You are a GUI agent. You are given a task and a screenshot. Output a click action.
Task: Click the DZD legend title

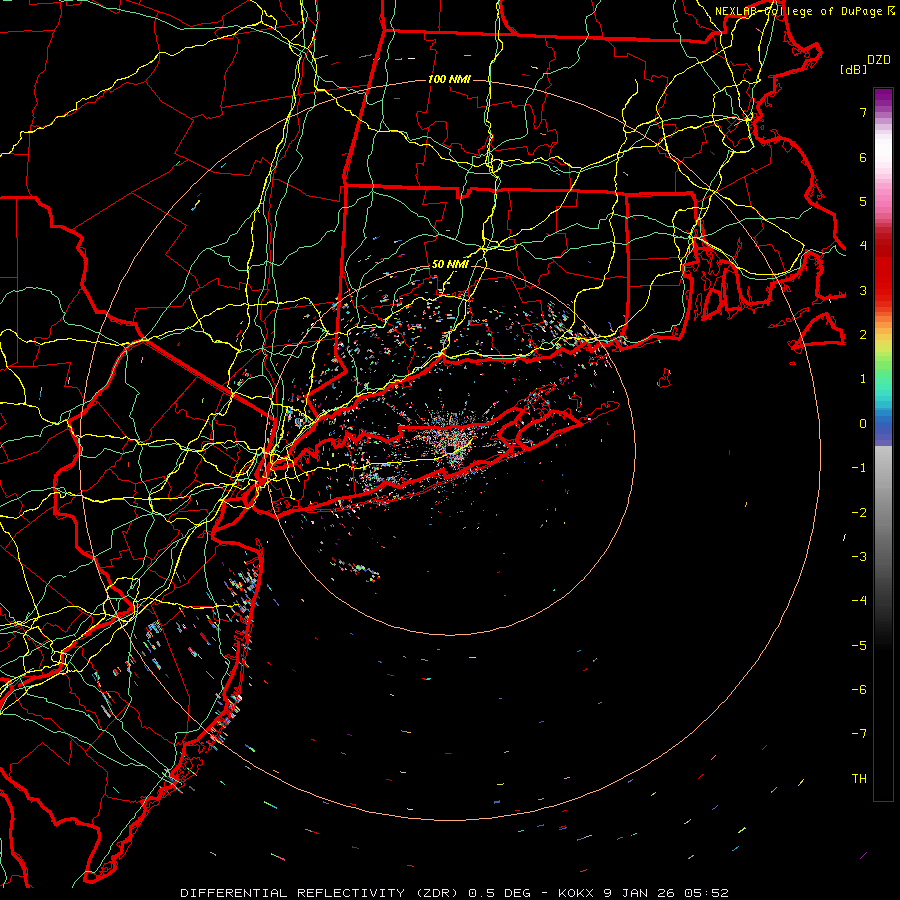[x=879, y=60]
